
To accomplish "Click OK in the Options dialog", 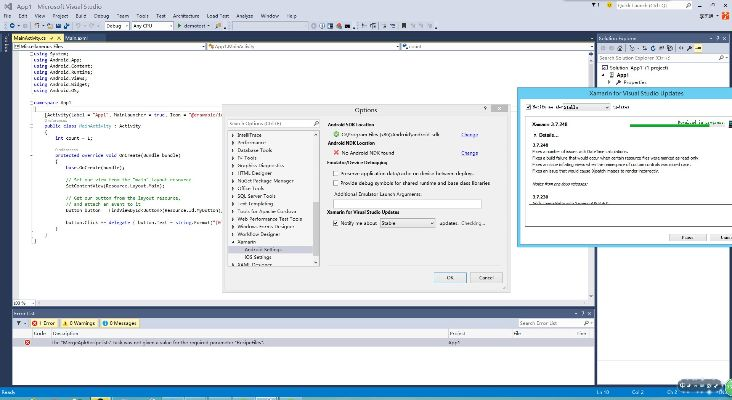I will point(449,277).
